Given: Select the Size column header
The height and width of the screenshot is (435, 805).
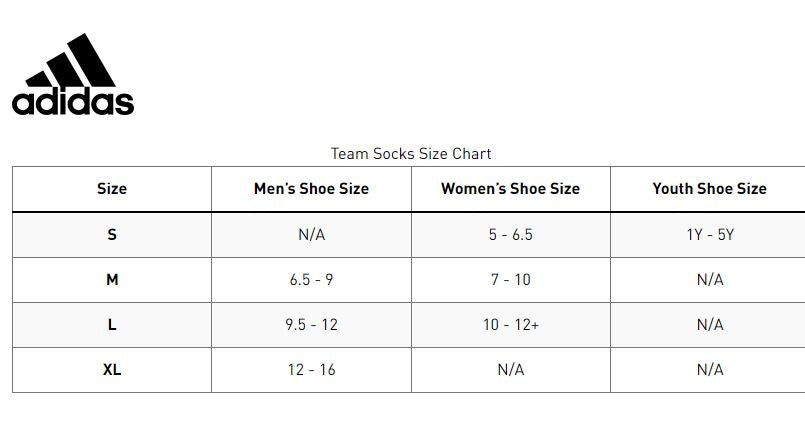Looking at the screenshot, I should click(112, 188).
